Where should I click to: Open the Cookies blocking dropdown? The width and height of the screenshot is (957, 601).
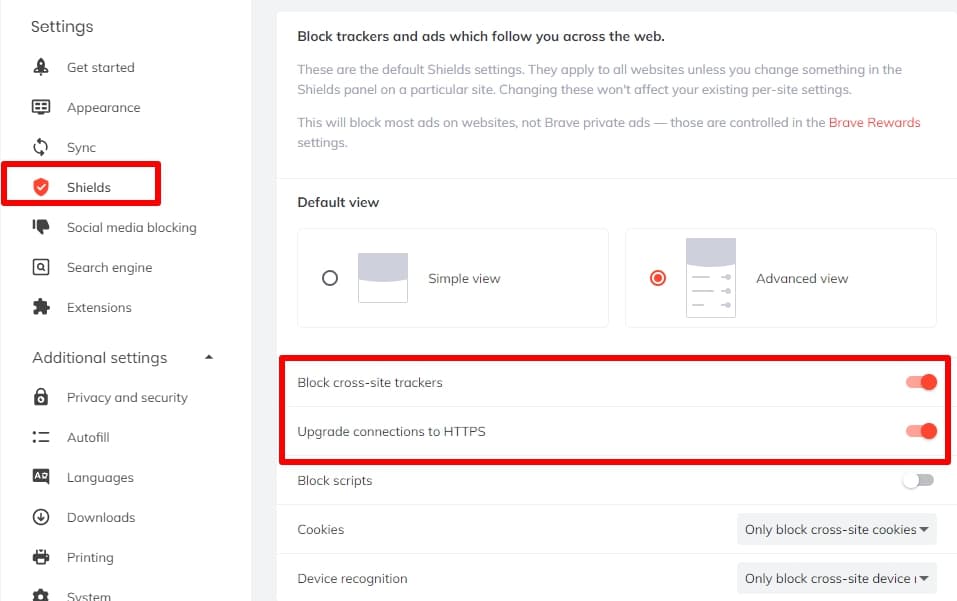click(837, 530)
